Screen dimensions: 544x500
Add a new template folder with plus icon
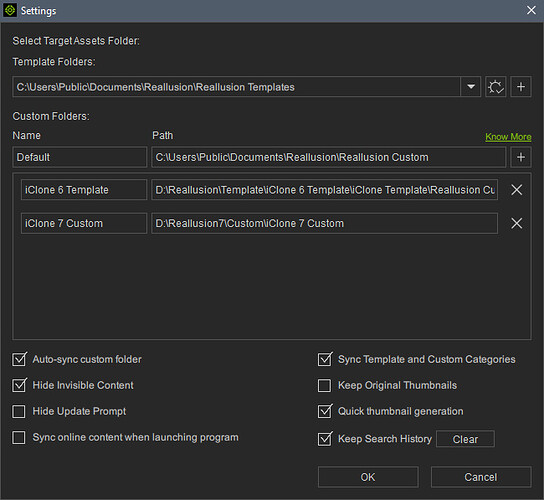(x=520, y=87)
